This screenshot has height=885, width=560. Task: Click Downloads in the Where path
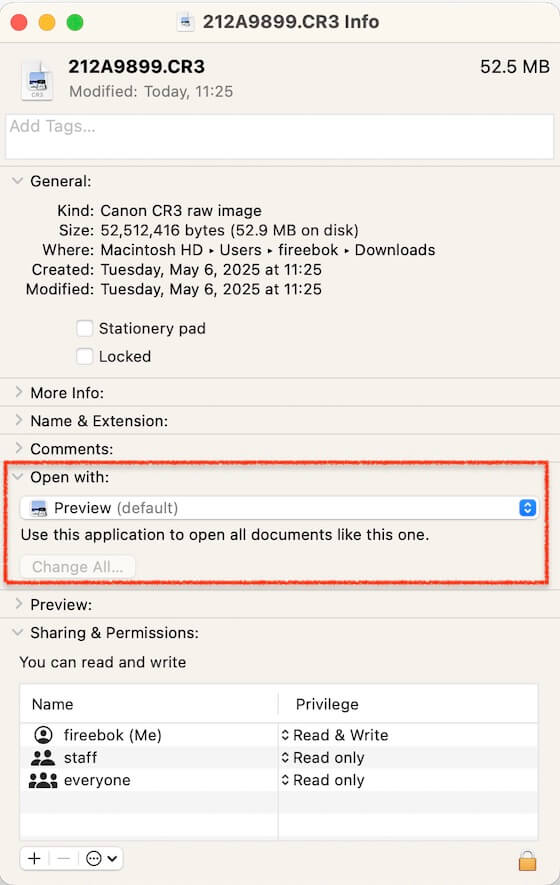[395, 249]
